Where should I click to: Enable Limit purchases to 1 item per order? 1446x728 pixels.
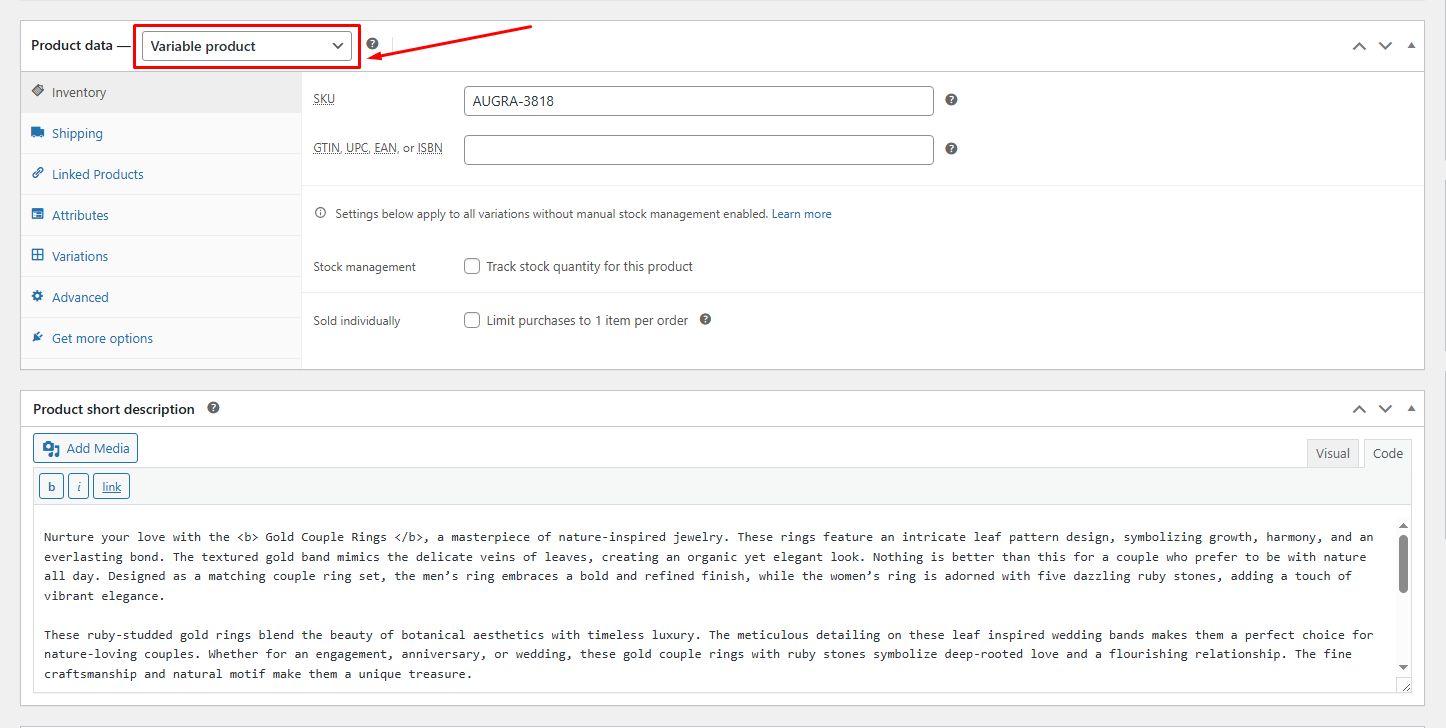click(472, 320)
